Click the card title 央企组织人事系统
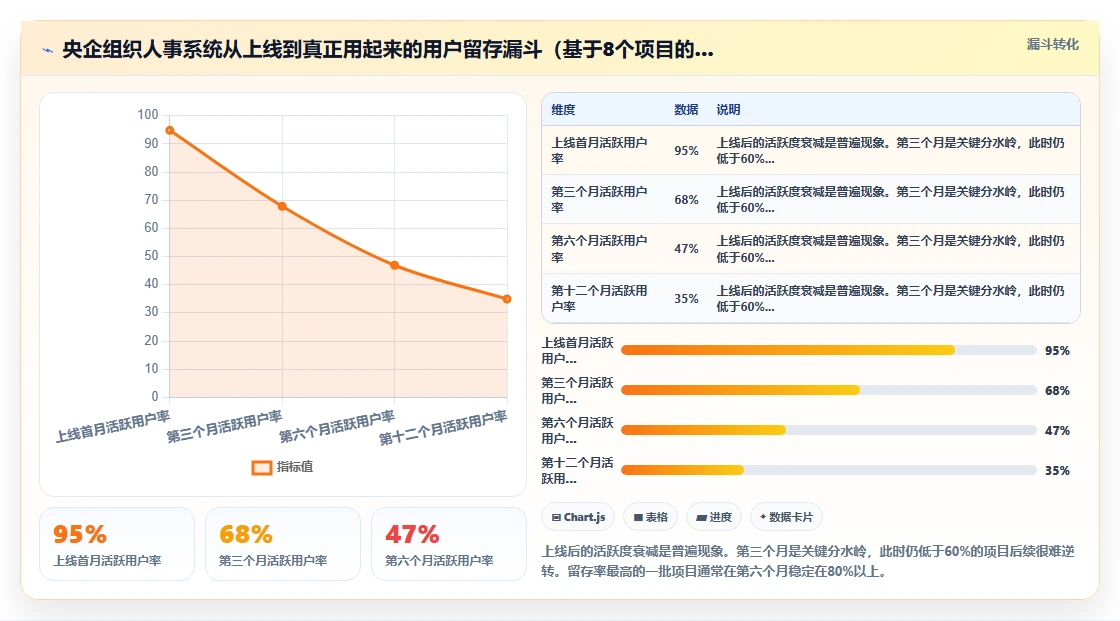Viewport: 1120px width, 621px height. coord(388,49)
